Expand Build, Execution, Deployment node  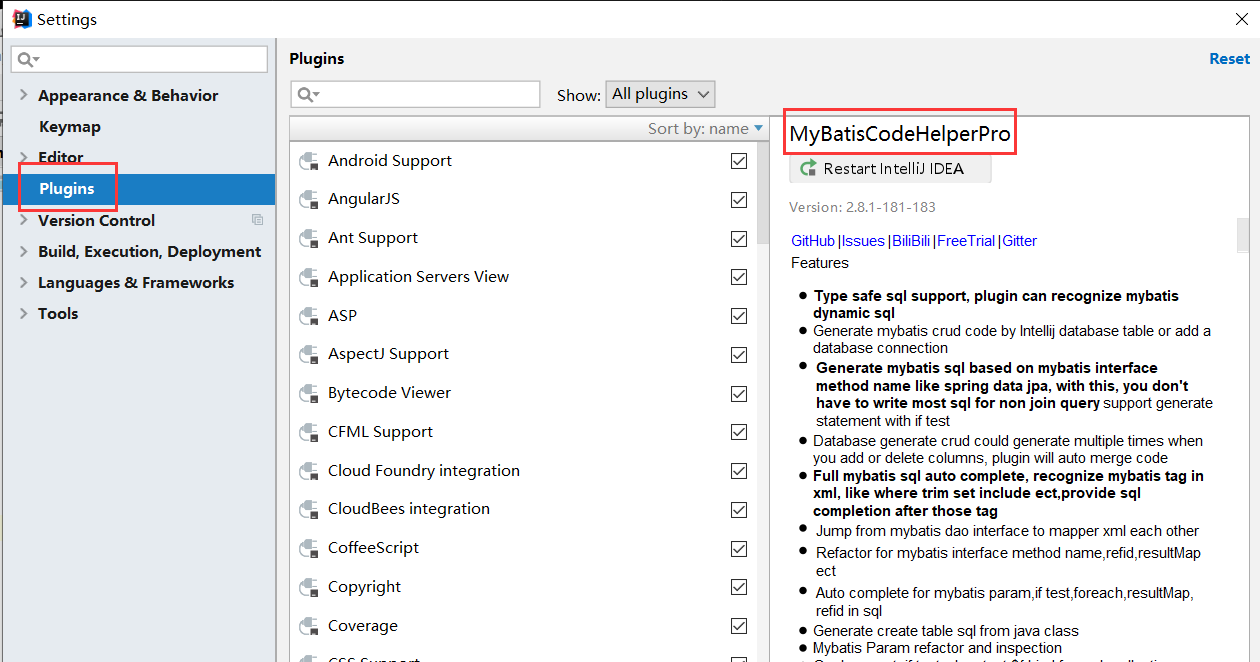click(24, 251)
